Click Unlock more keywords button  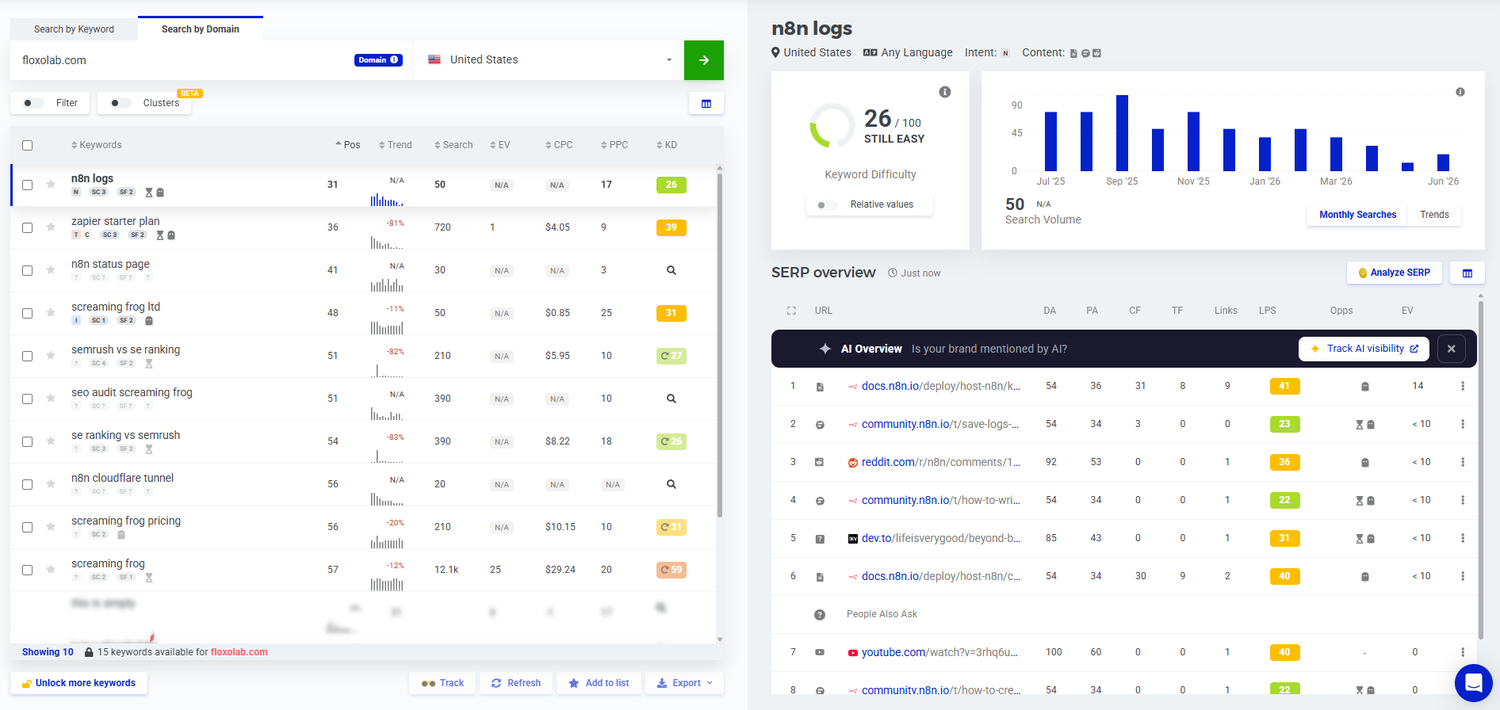pos(79,683)
